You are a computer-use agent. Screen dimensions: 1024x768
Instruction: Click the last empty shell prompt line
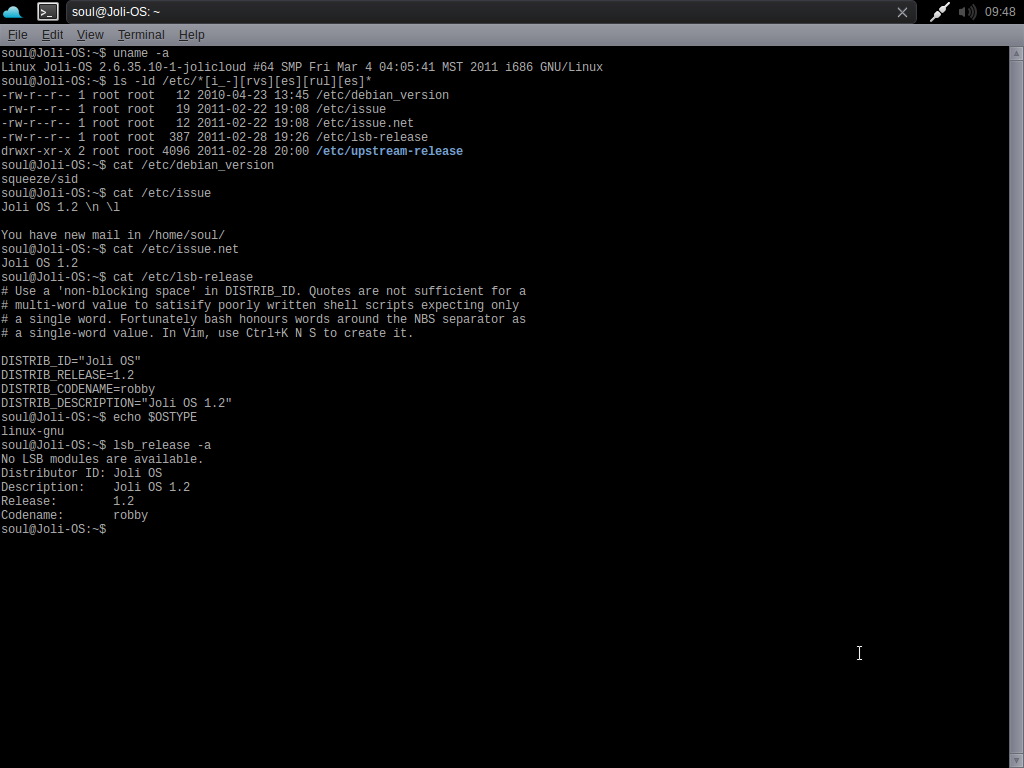tap(54, 529)
